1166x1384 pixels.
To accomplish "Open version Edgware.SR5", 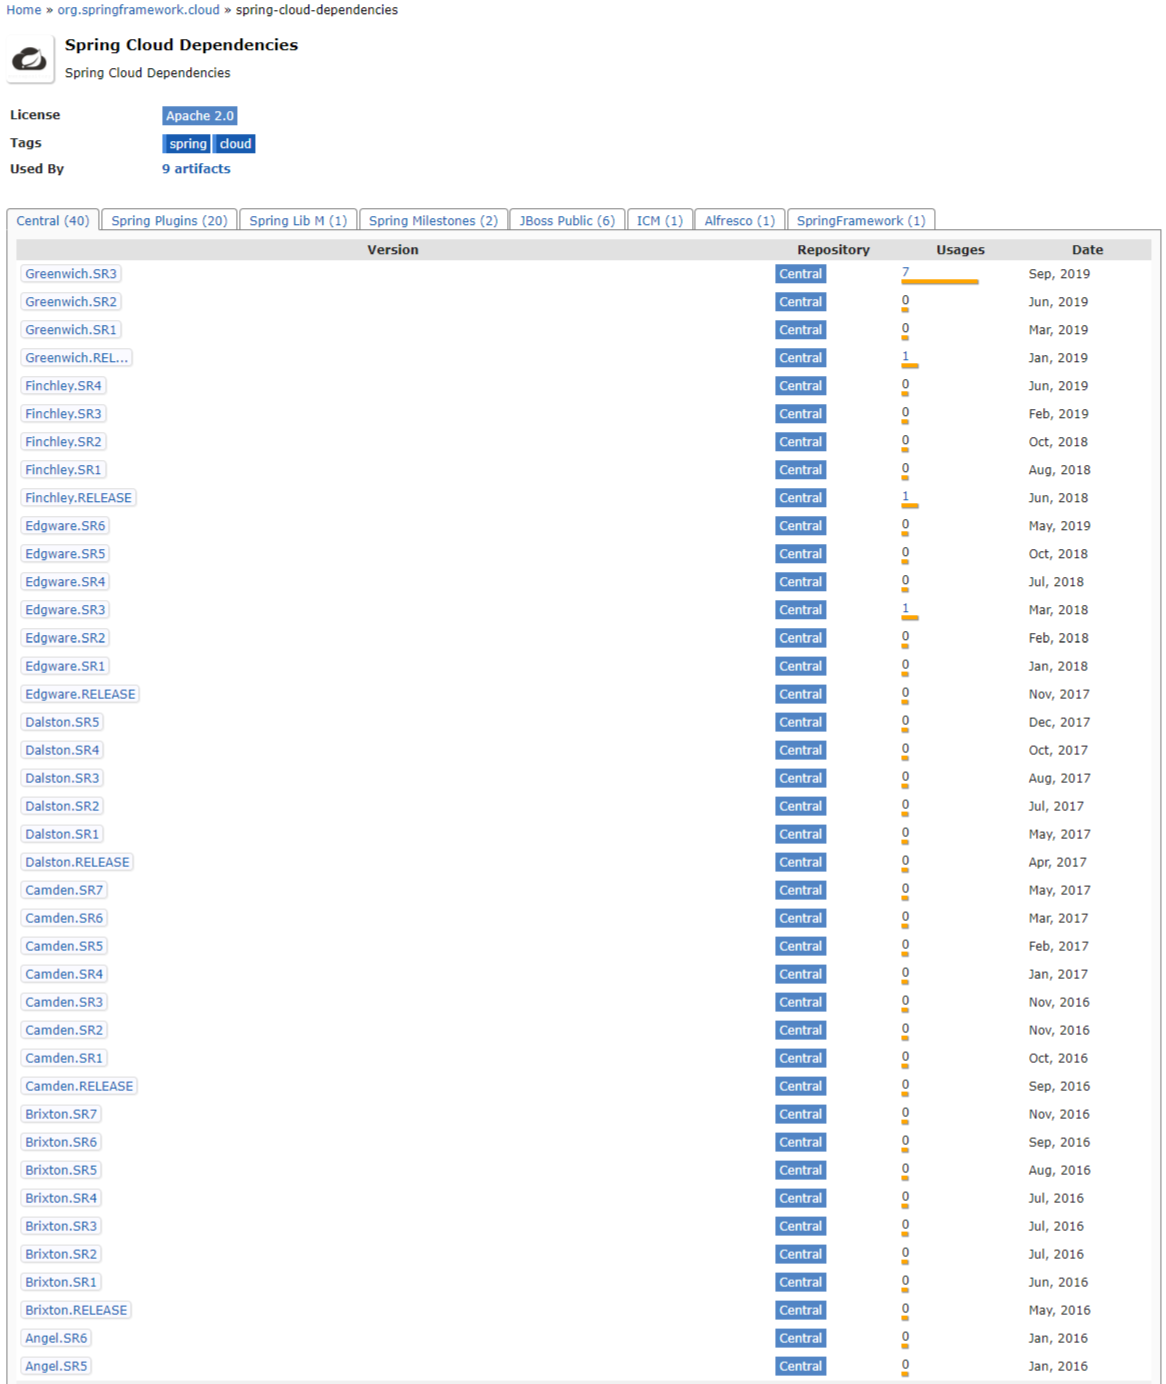I will point(65,554).
